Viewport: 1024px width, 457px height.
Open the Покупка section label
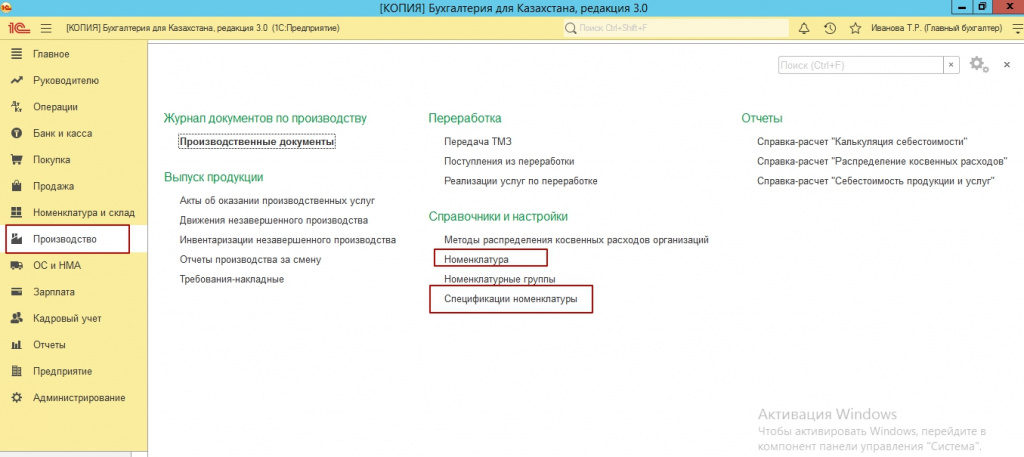pos(52,160)
